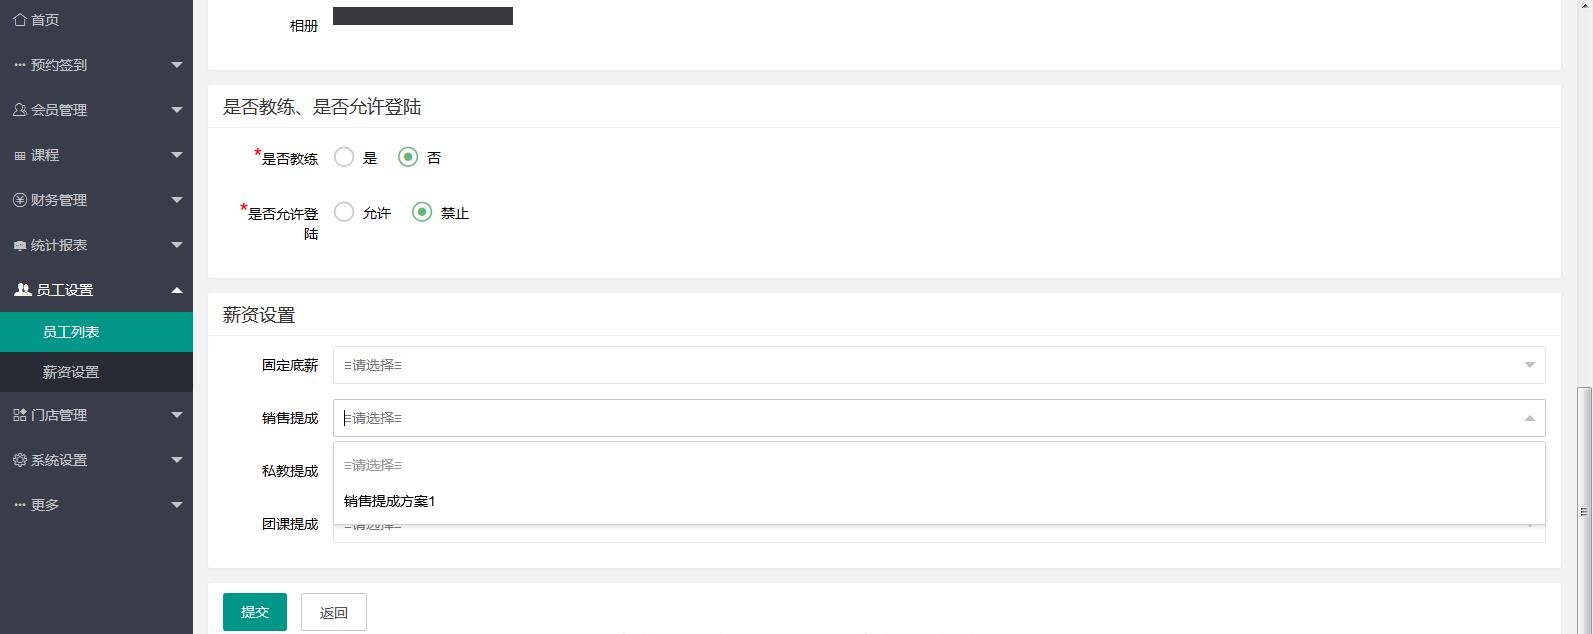The image size is (1593, 634).
Task: Click the 门店管理 icon in the sidebar
Action: click(x=20, y=415)
